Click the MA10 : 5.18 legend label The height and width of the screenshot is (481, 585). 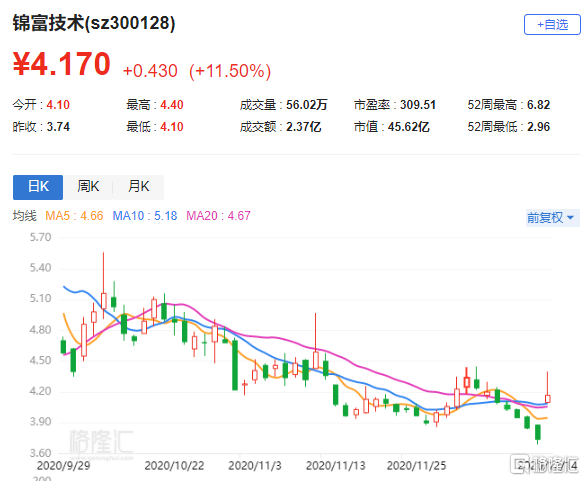click(x=145, y=216)
